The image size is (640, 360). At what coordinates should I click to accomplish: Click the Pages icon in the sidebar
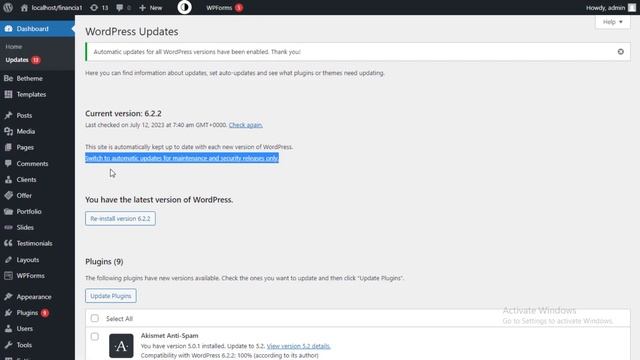(9, 147)
